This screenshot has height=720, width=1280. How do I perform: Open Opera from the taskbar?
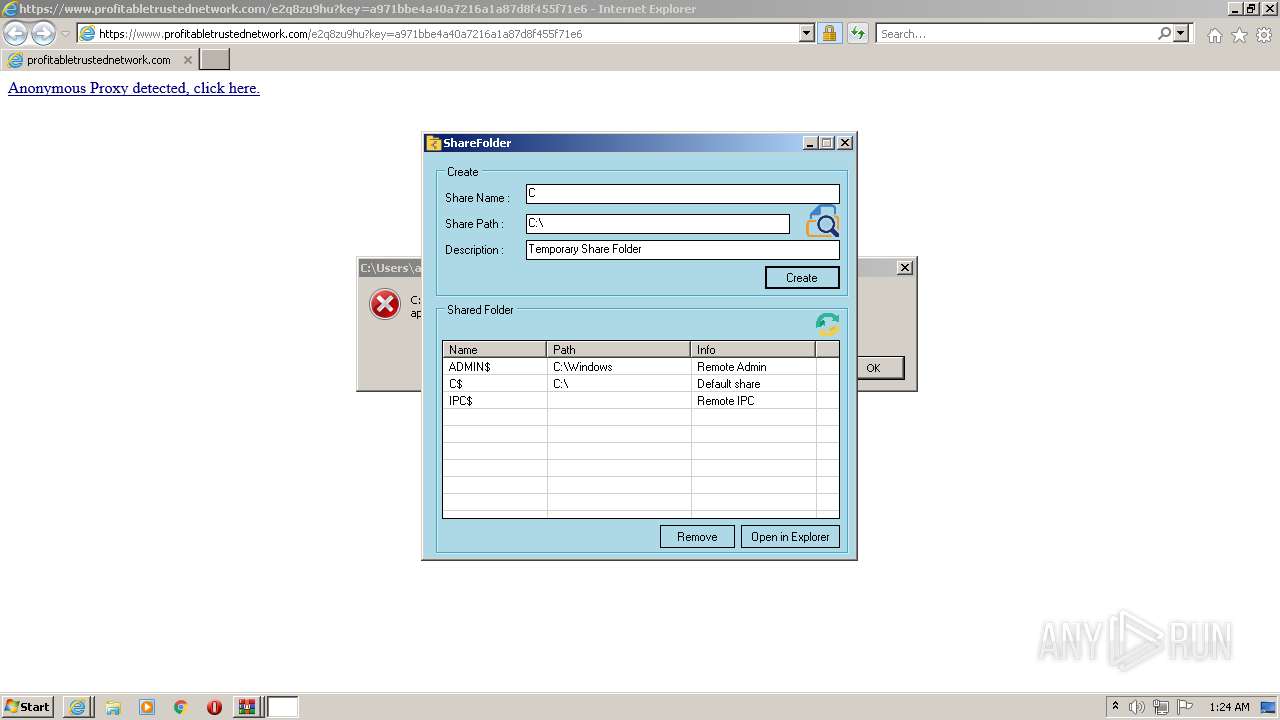pos(214,707)
